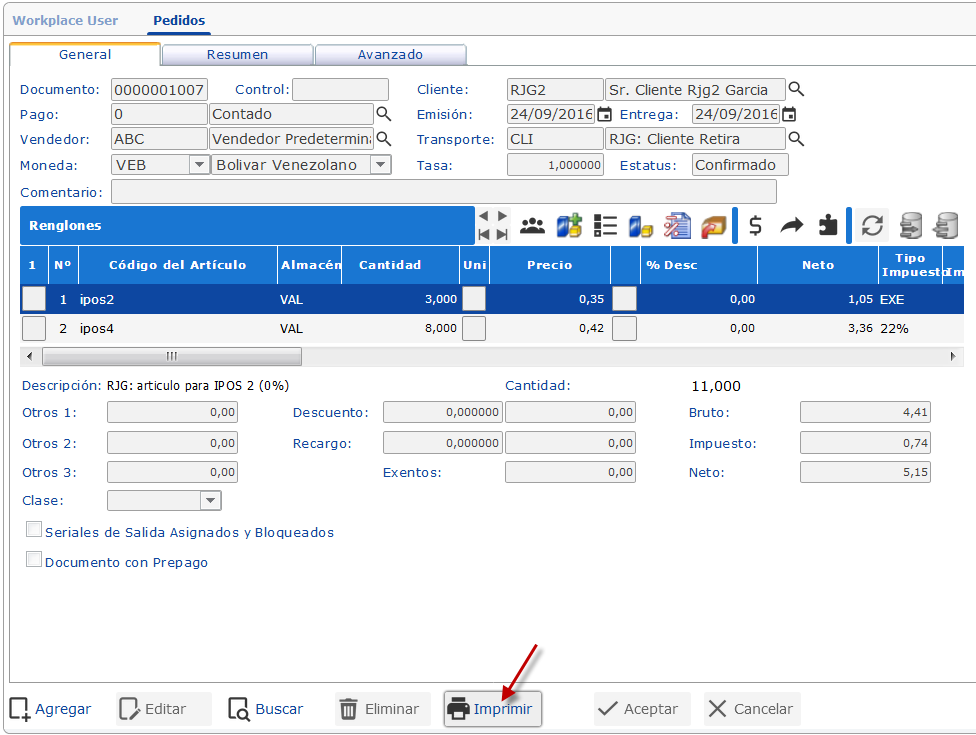Click the Cantidad column header
Image resolution: width=976 pixels, height=735 pixels.
tap(400, 265)
